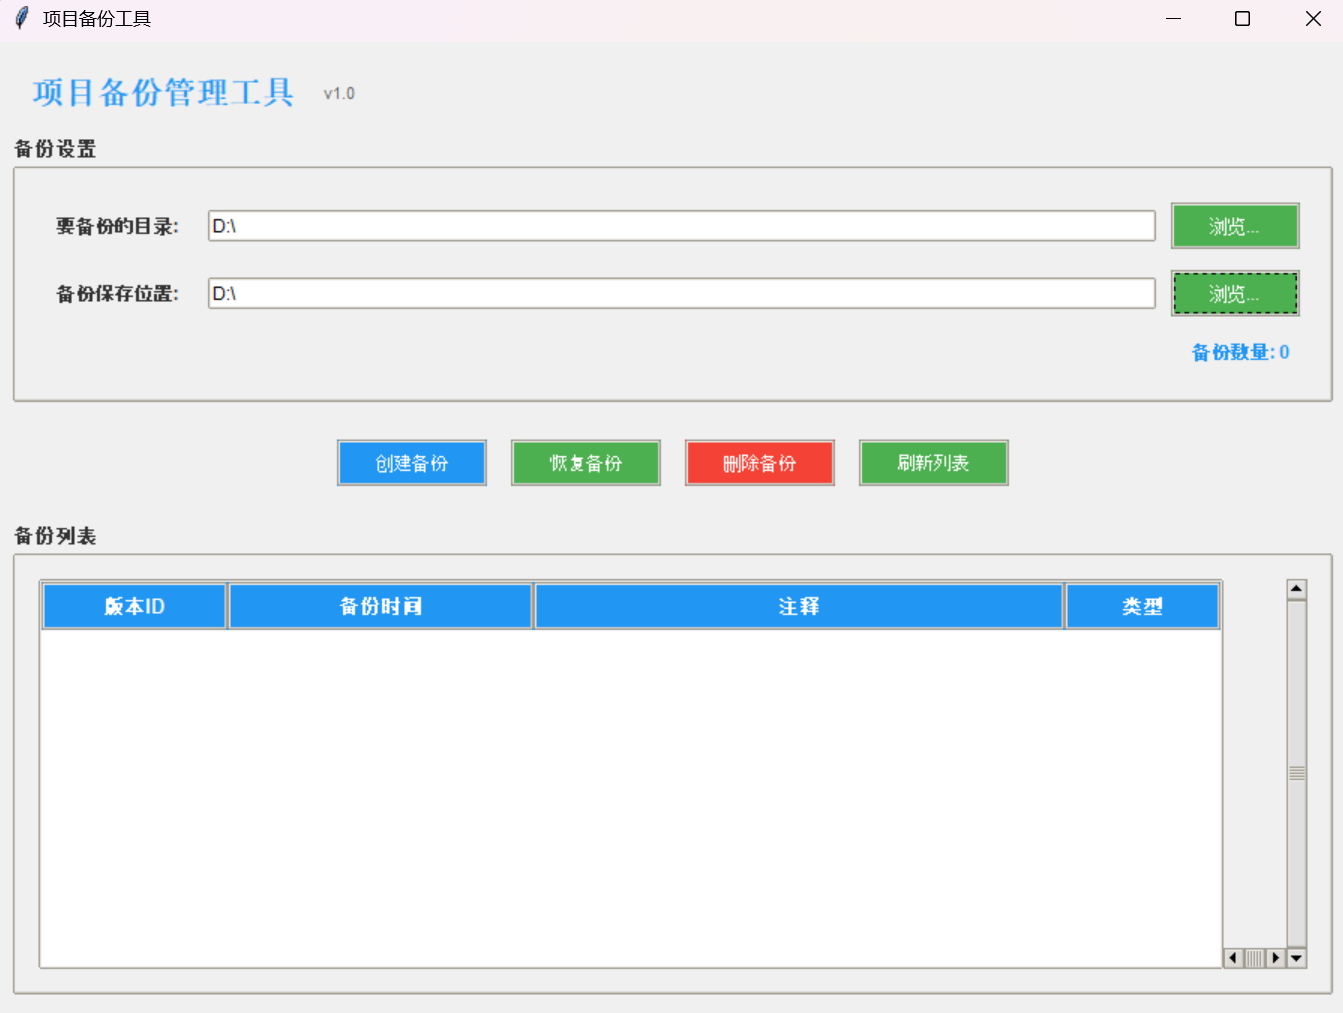Click the 类型 column header
This screenshot has width=1343, height=1013.
pyautogui.click(x=1142, y=606)
